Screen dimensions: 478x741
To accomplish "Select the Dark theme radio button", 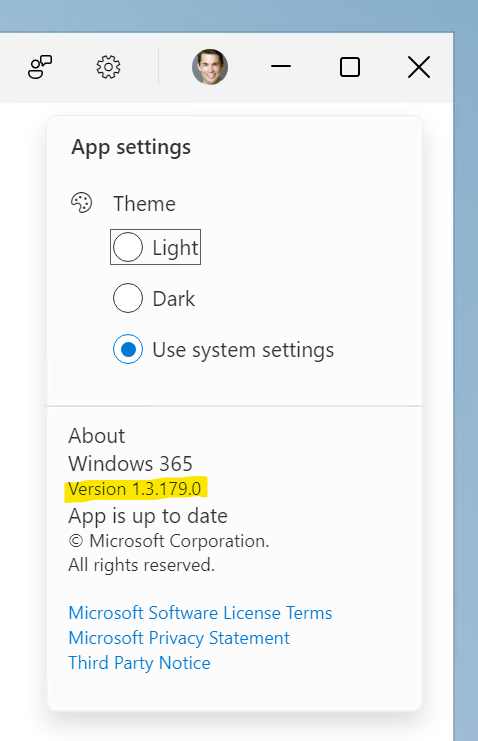I will [128, 298].
